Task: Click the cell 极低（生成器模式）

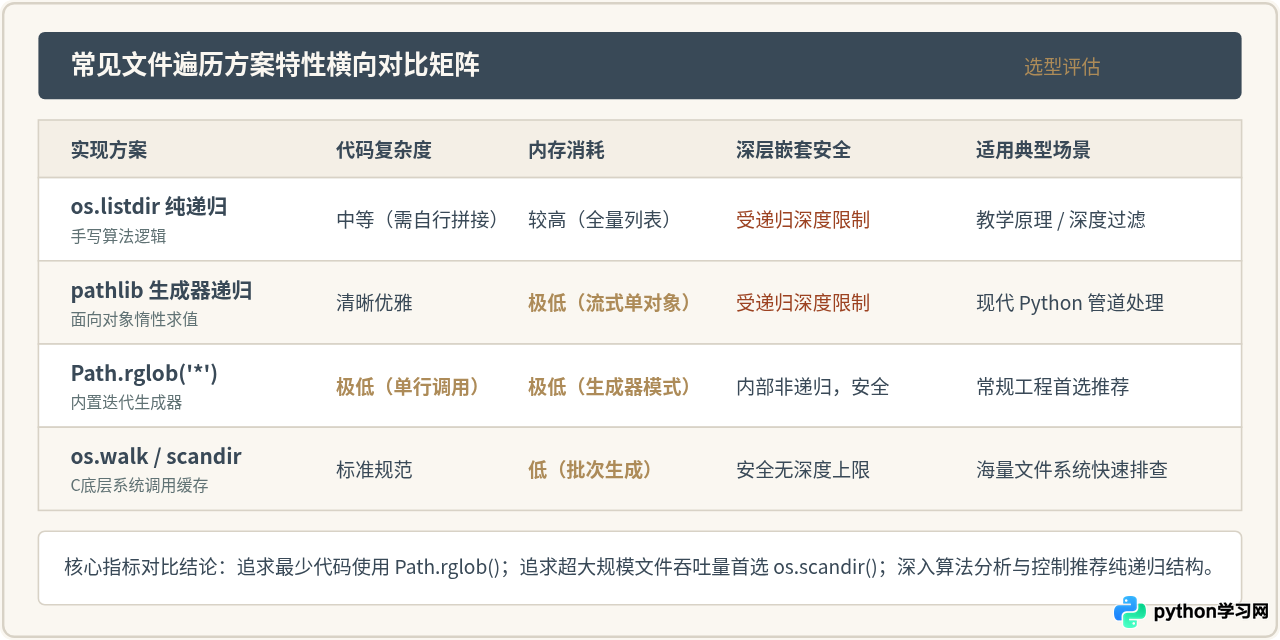Action: coord(610,387)
